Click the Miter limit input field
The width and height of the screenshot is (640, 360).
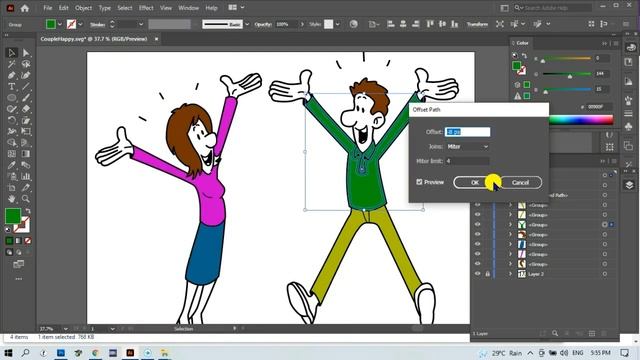point(467,161)
